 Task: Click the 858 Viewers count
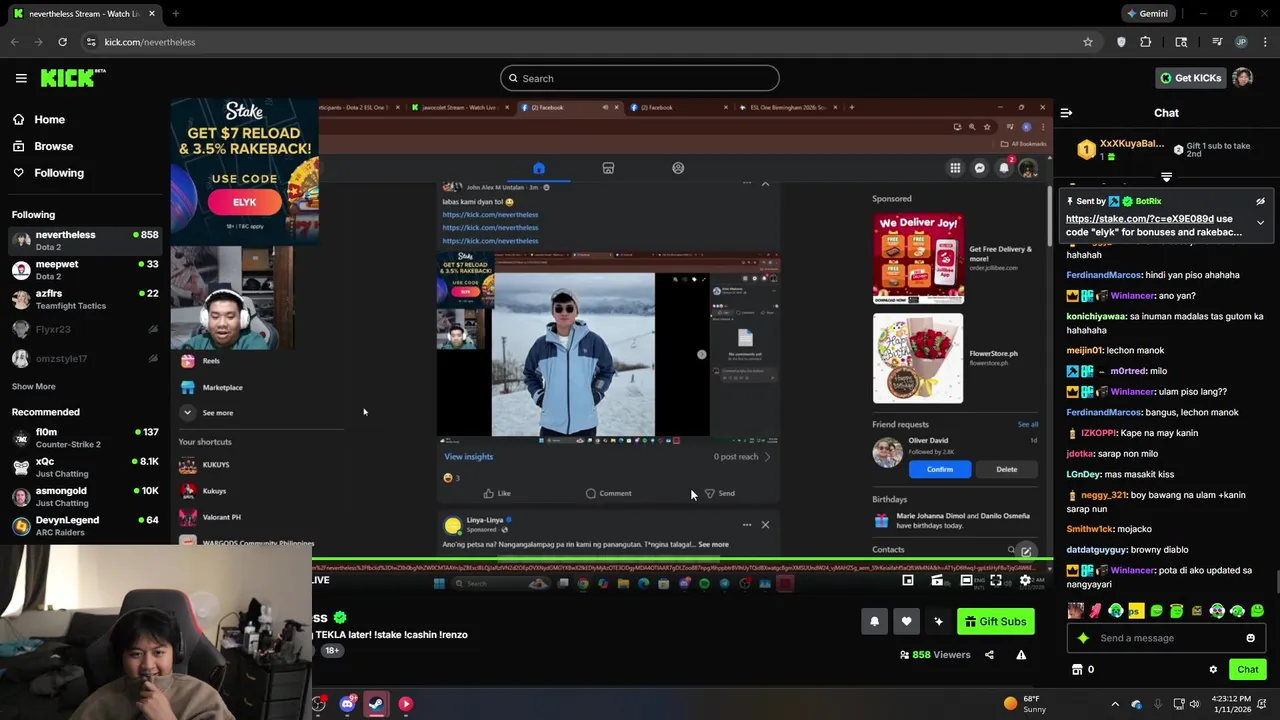tap(935, 655)
